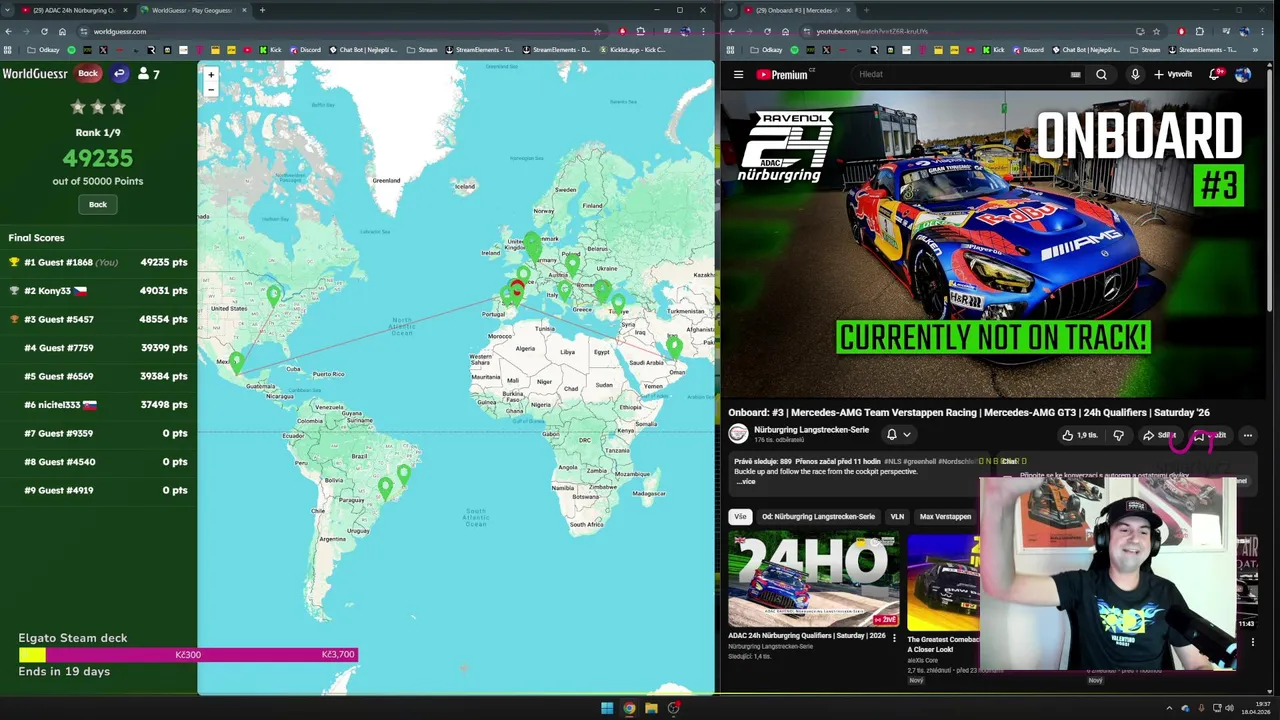Select the Max Verstappen filter chip
1280x720 pixels.
point(945,516)
